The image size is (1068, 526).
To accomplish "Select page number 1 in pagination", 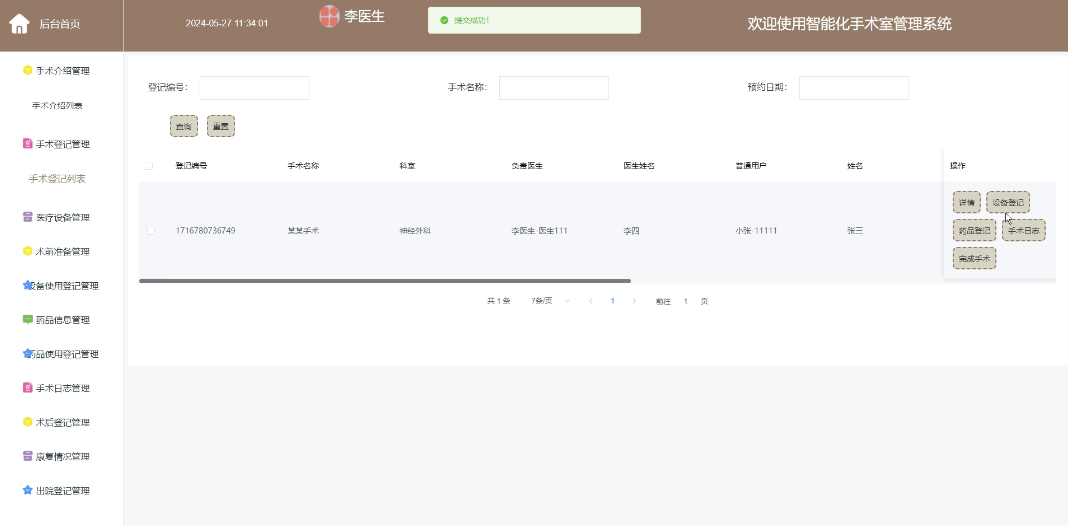I will pos(612,301).
